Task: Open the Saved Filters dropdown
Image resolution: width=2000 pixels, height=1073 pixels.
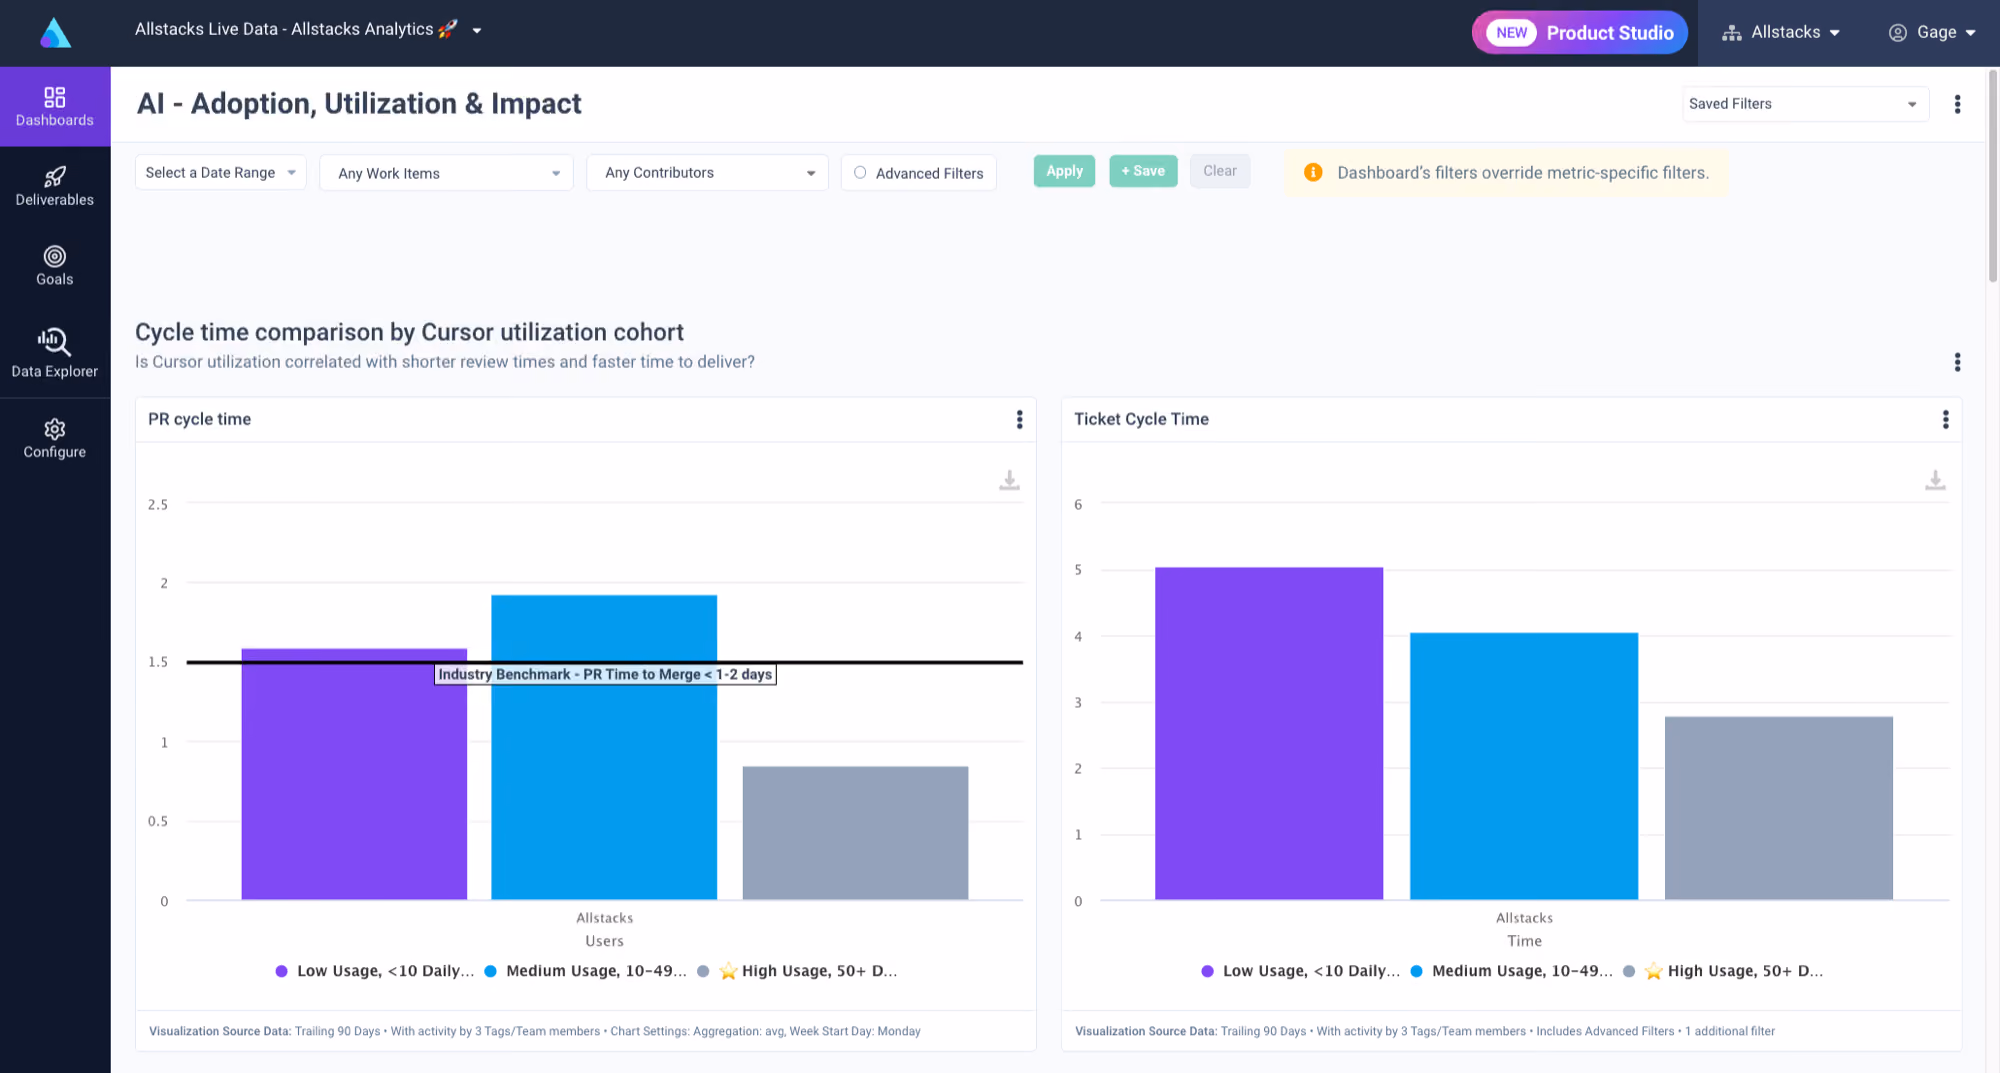Action: 1805,104
